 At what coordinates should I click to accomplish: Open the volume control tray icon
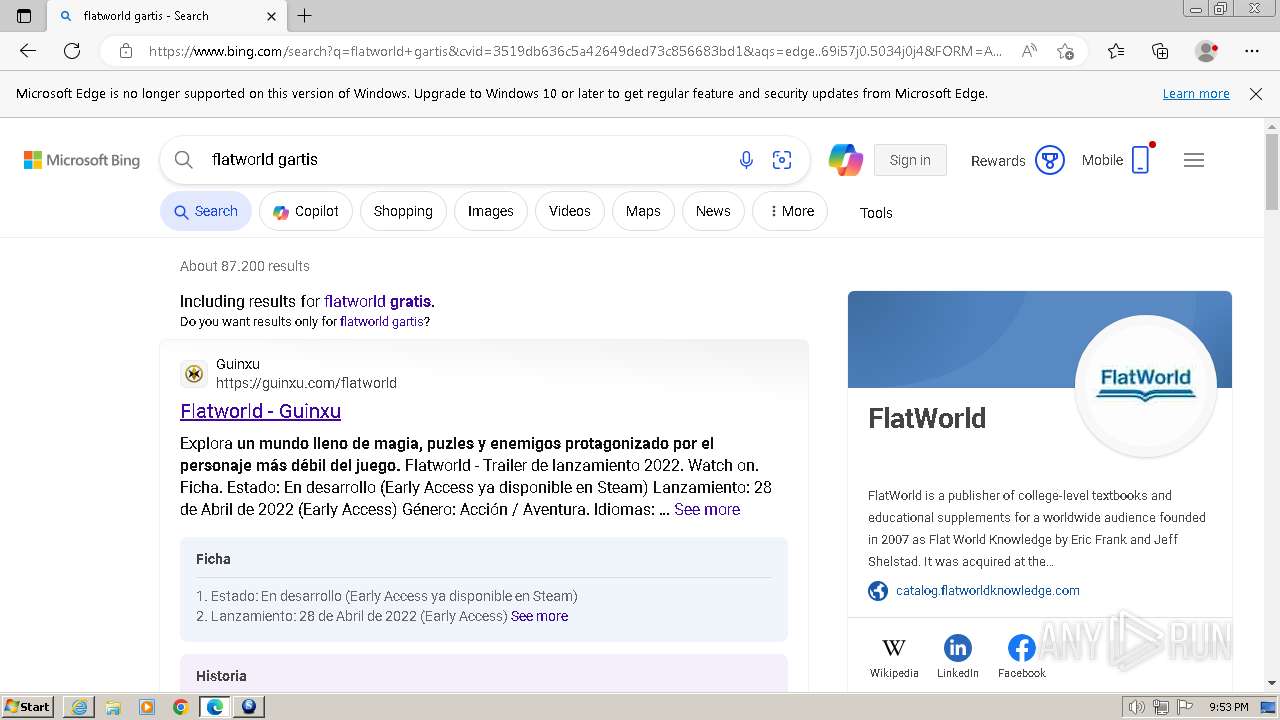pos(1136,707)
